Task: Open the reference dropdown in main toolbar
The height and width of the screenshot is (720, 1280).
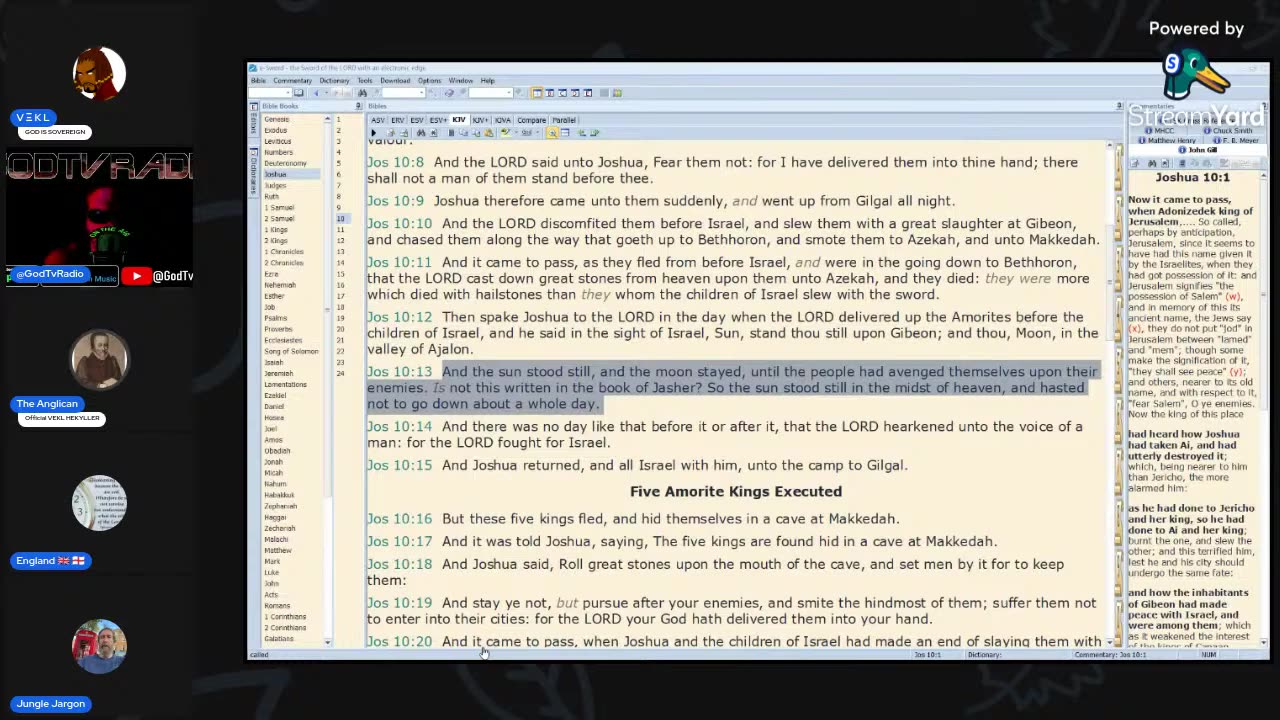Action: (x=288, y=93)
